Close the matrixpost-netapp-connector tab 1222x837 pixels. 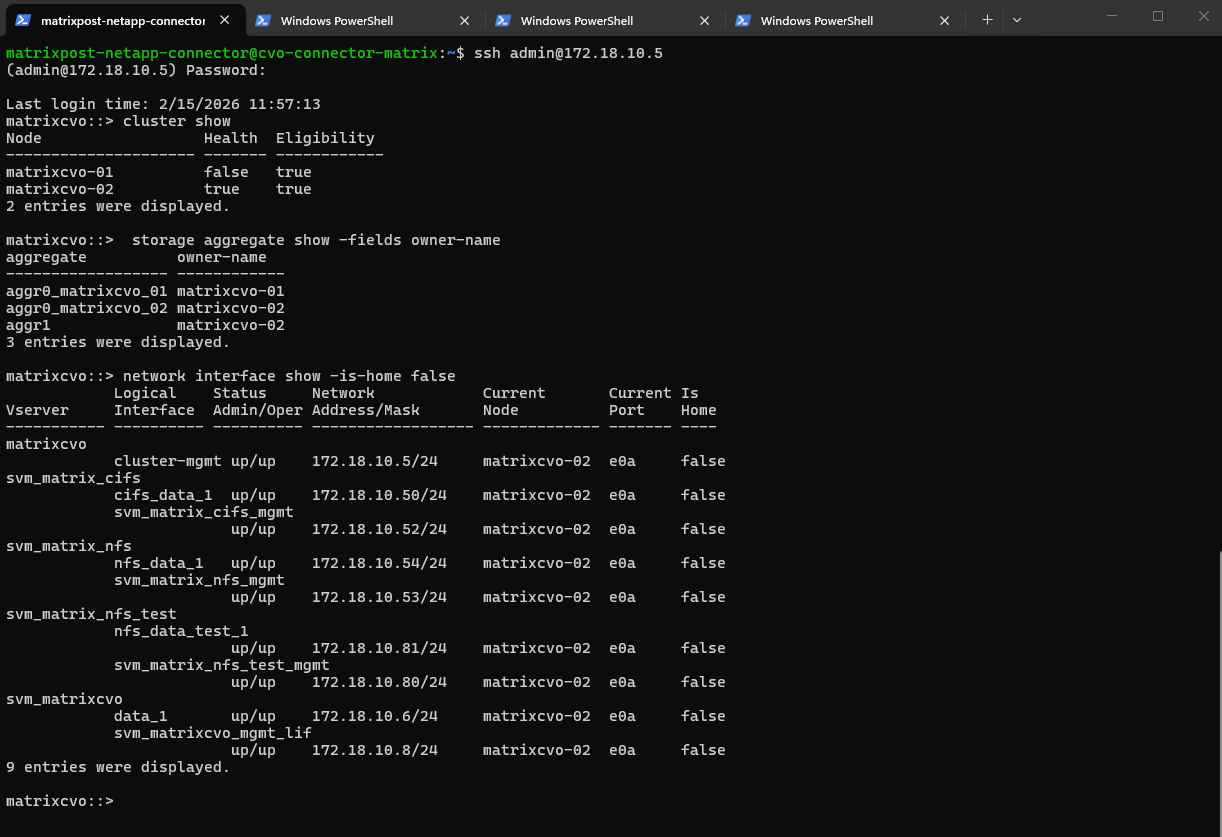(225, 20)
